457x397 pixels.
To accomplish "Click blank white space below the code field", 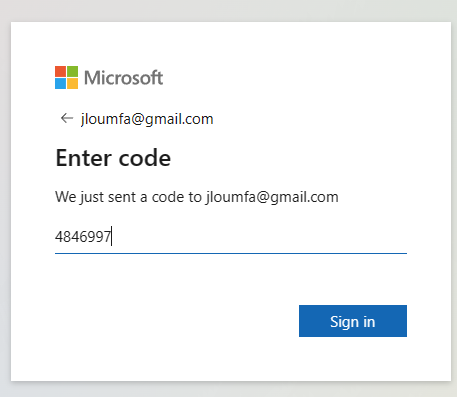I will tap(167, 283).
